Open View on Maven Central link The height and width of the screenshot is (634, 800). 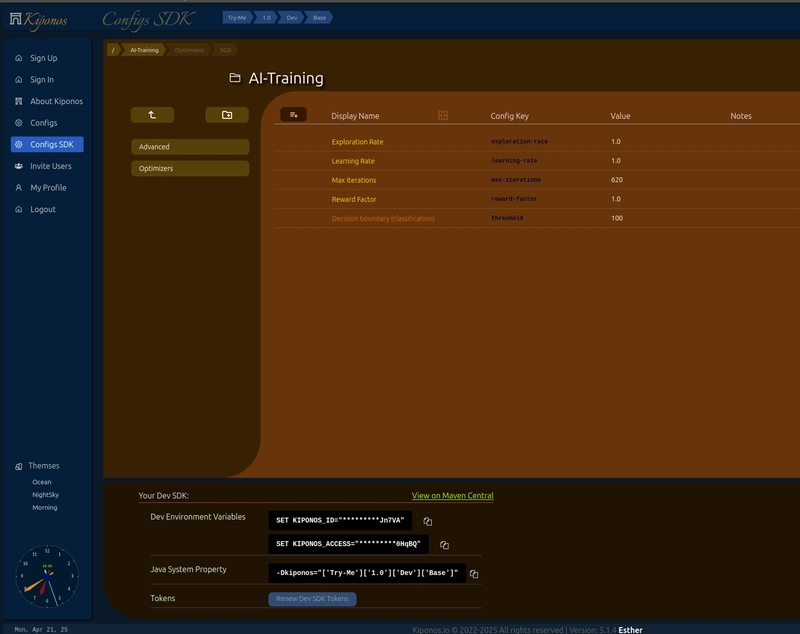(x=453, y=496)
